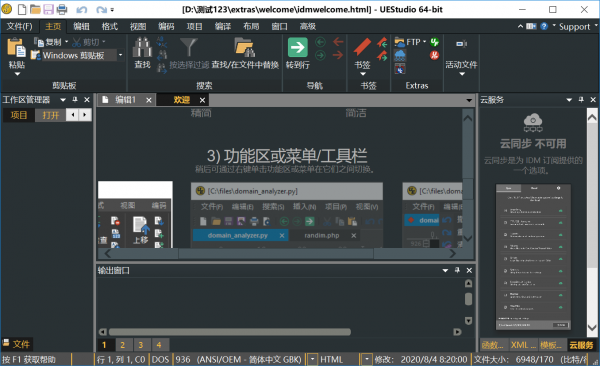This screenshot has height=366, width=600.
Task: Click the green 转到行 go to line icon
Action: pyautogui.click(x=298, y=47)
